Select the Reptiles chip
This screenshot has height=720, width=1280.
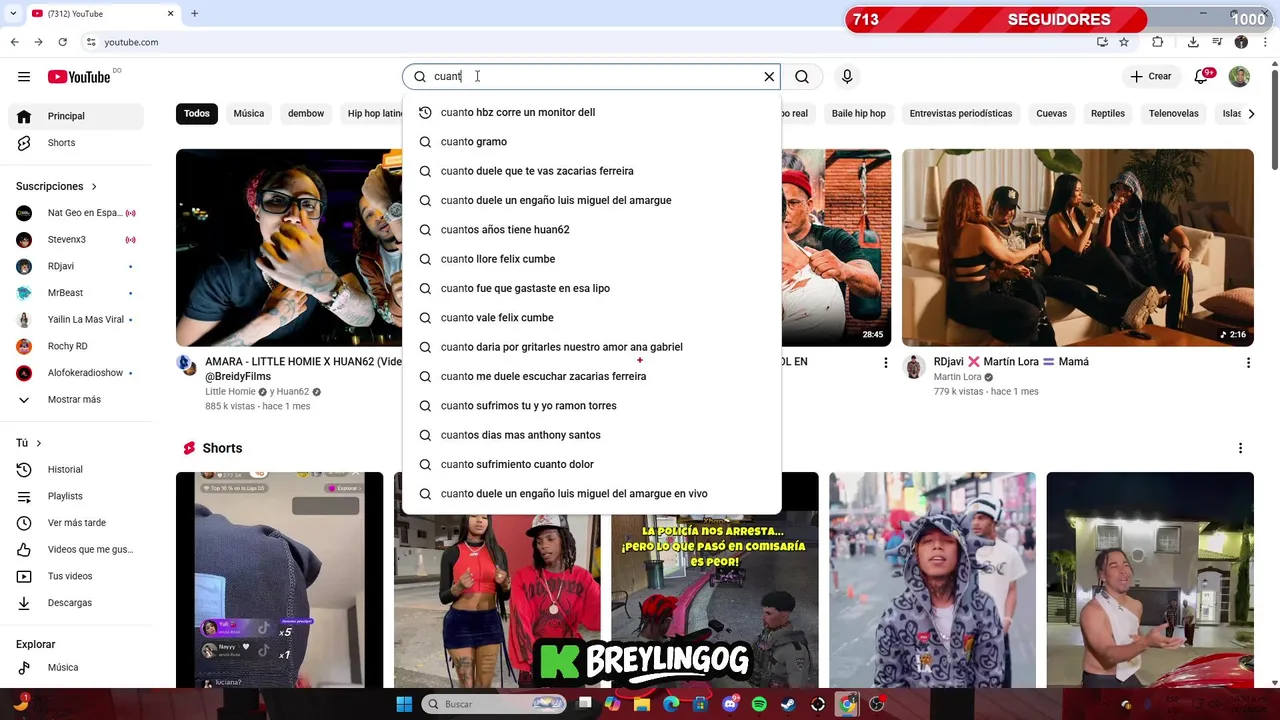[1108, 113]
